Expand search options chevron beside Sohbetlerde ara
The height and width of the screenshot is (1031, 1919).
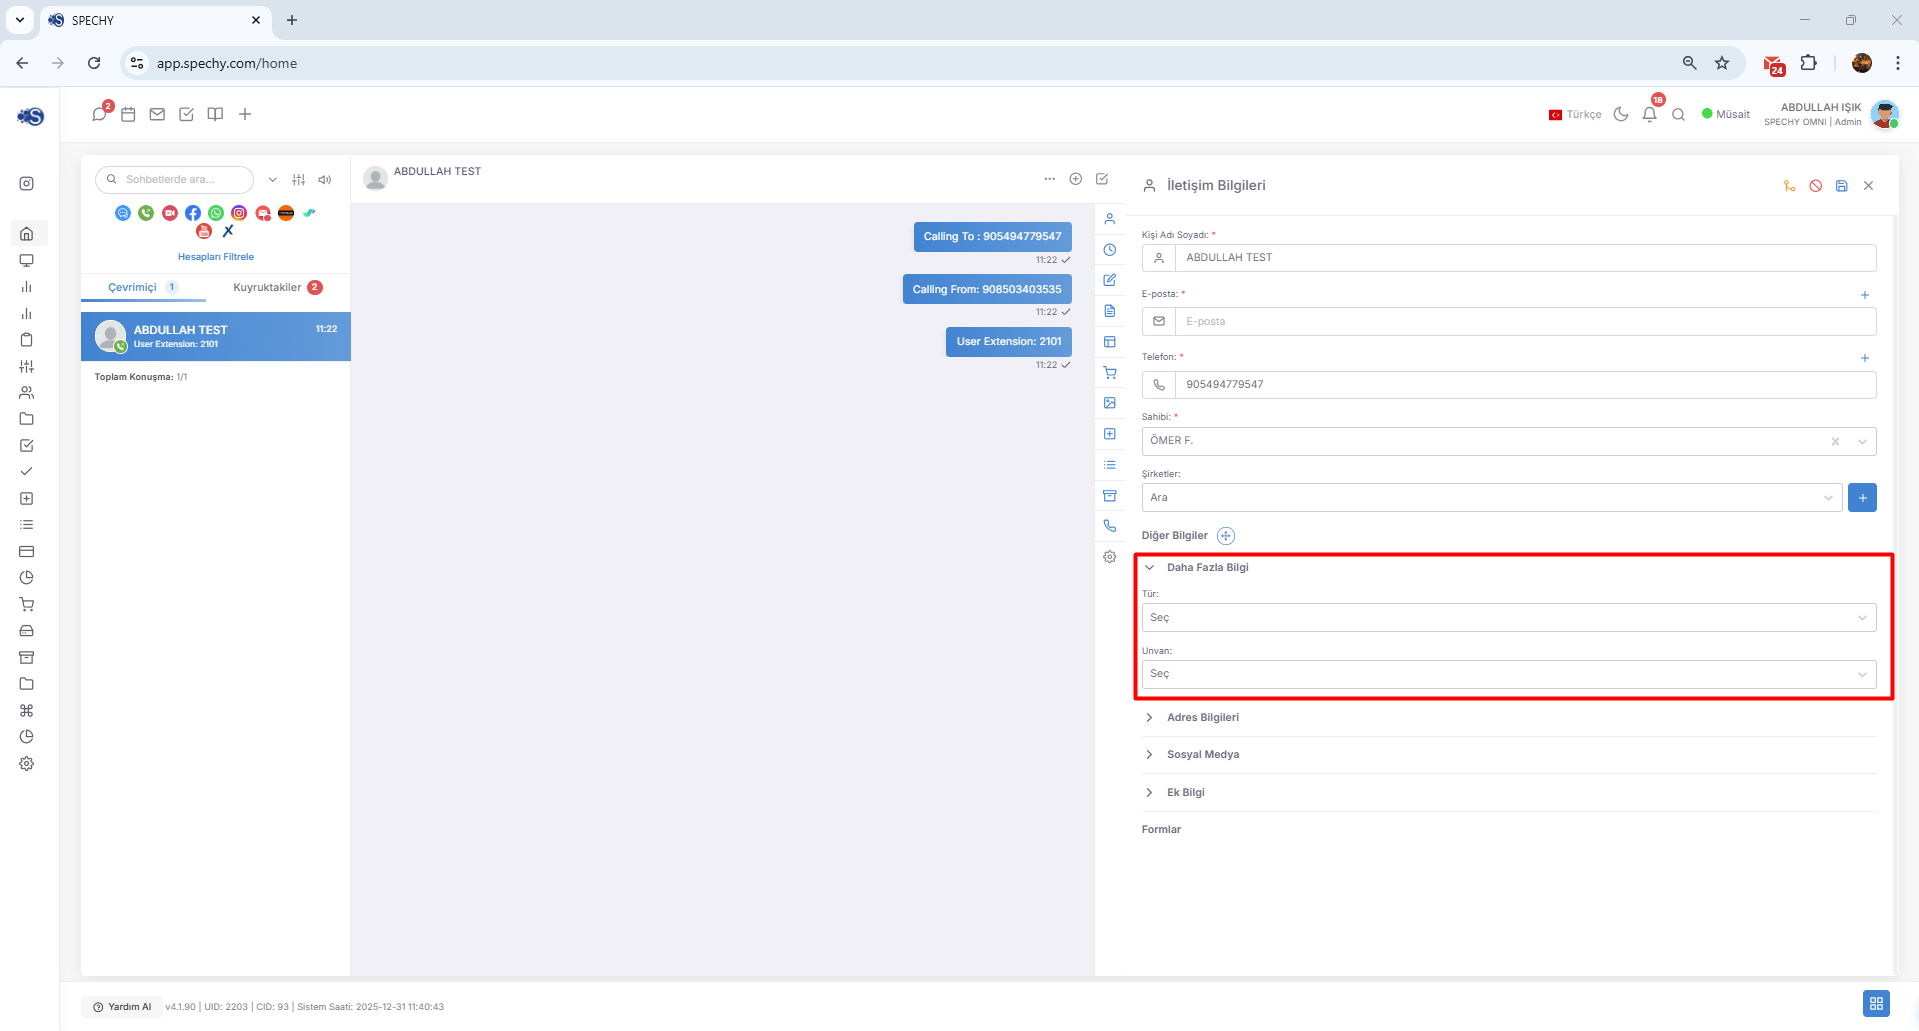coord(272,180)
